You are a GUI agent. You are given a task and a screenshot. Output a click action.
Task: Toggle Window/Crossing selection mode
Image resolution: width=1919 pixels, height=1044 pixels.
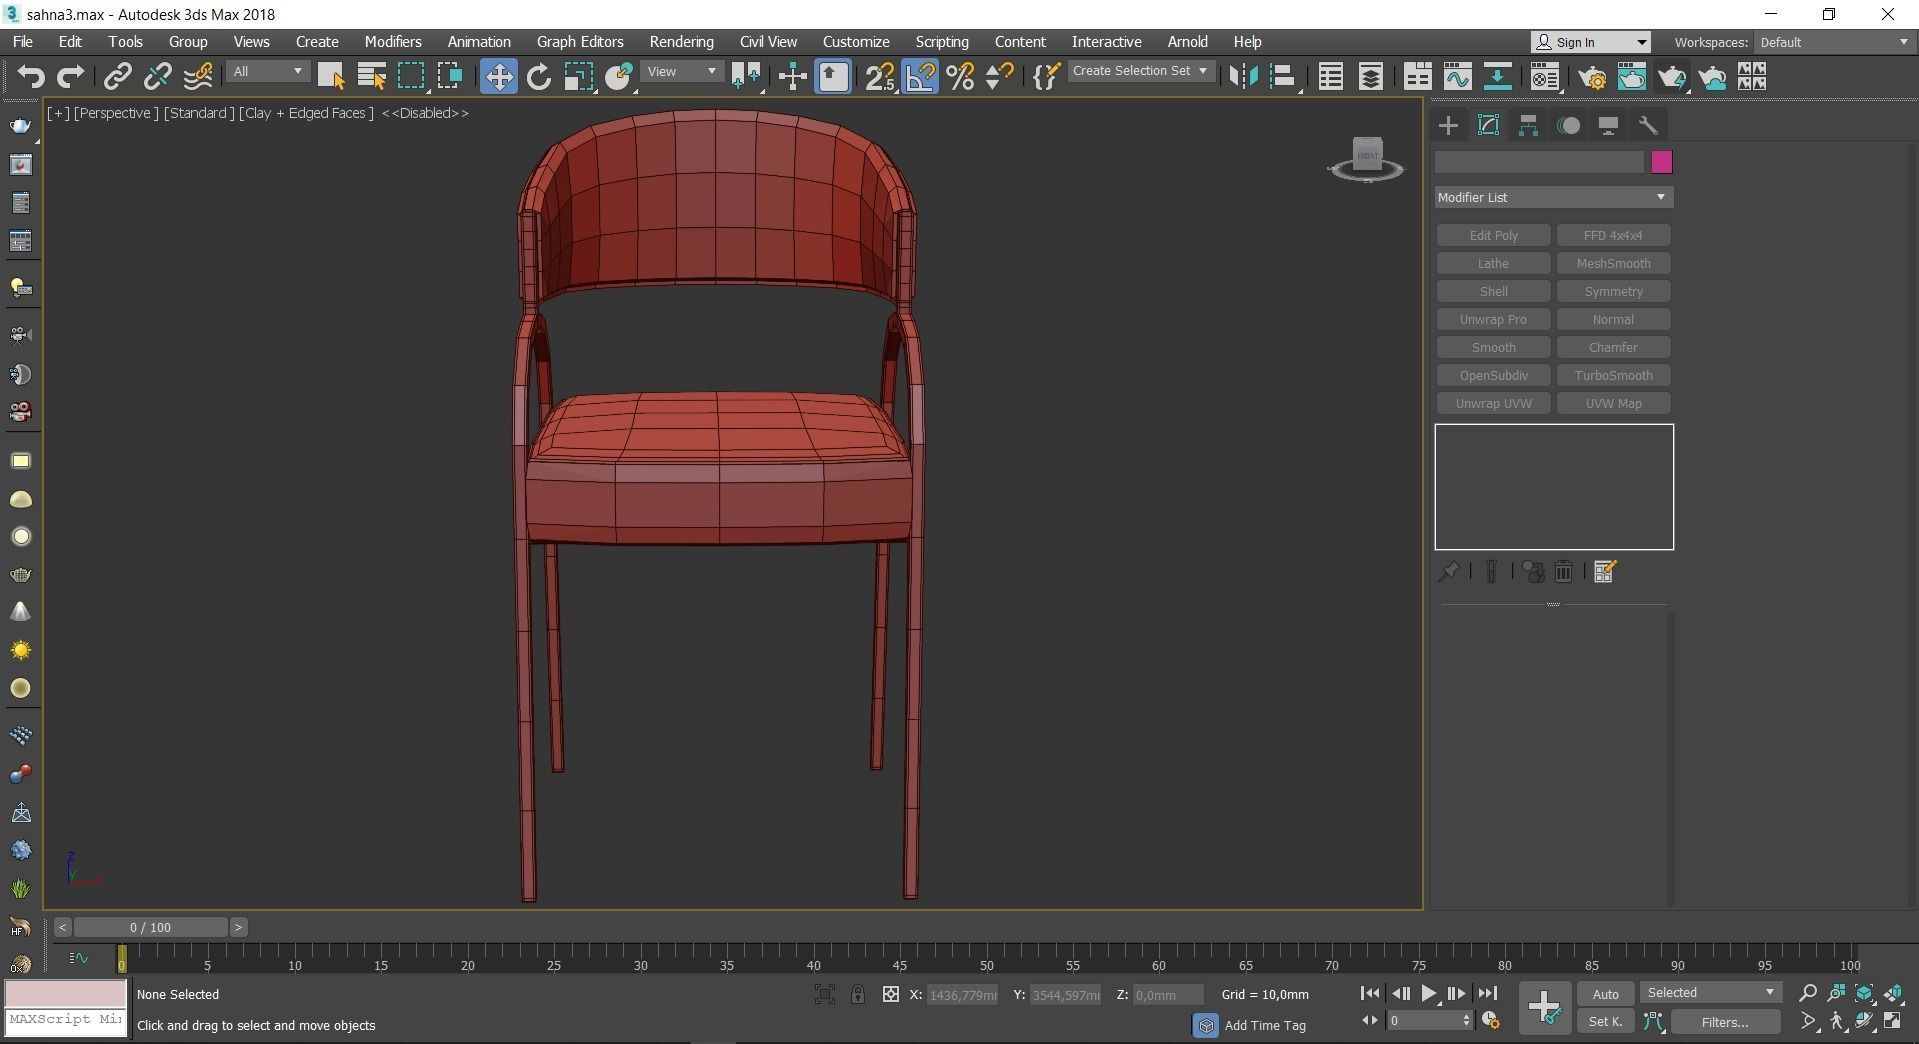click(x=450, y=77)
